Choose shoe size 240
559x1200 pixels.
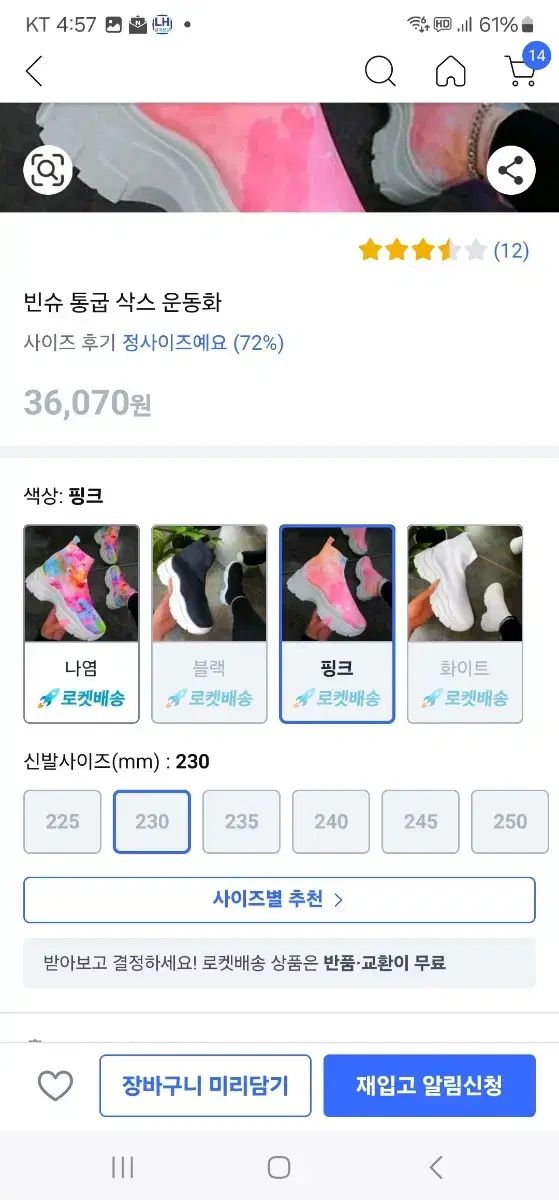click(331, 821)
